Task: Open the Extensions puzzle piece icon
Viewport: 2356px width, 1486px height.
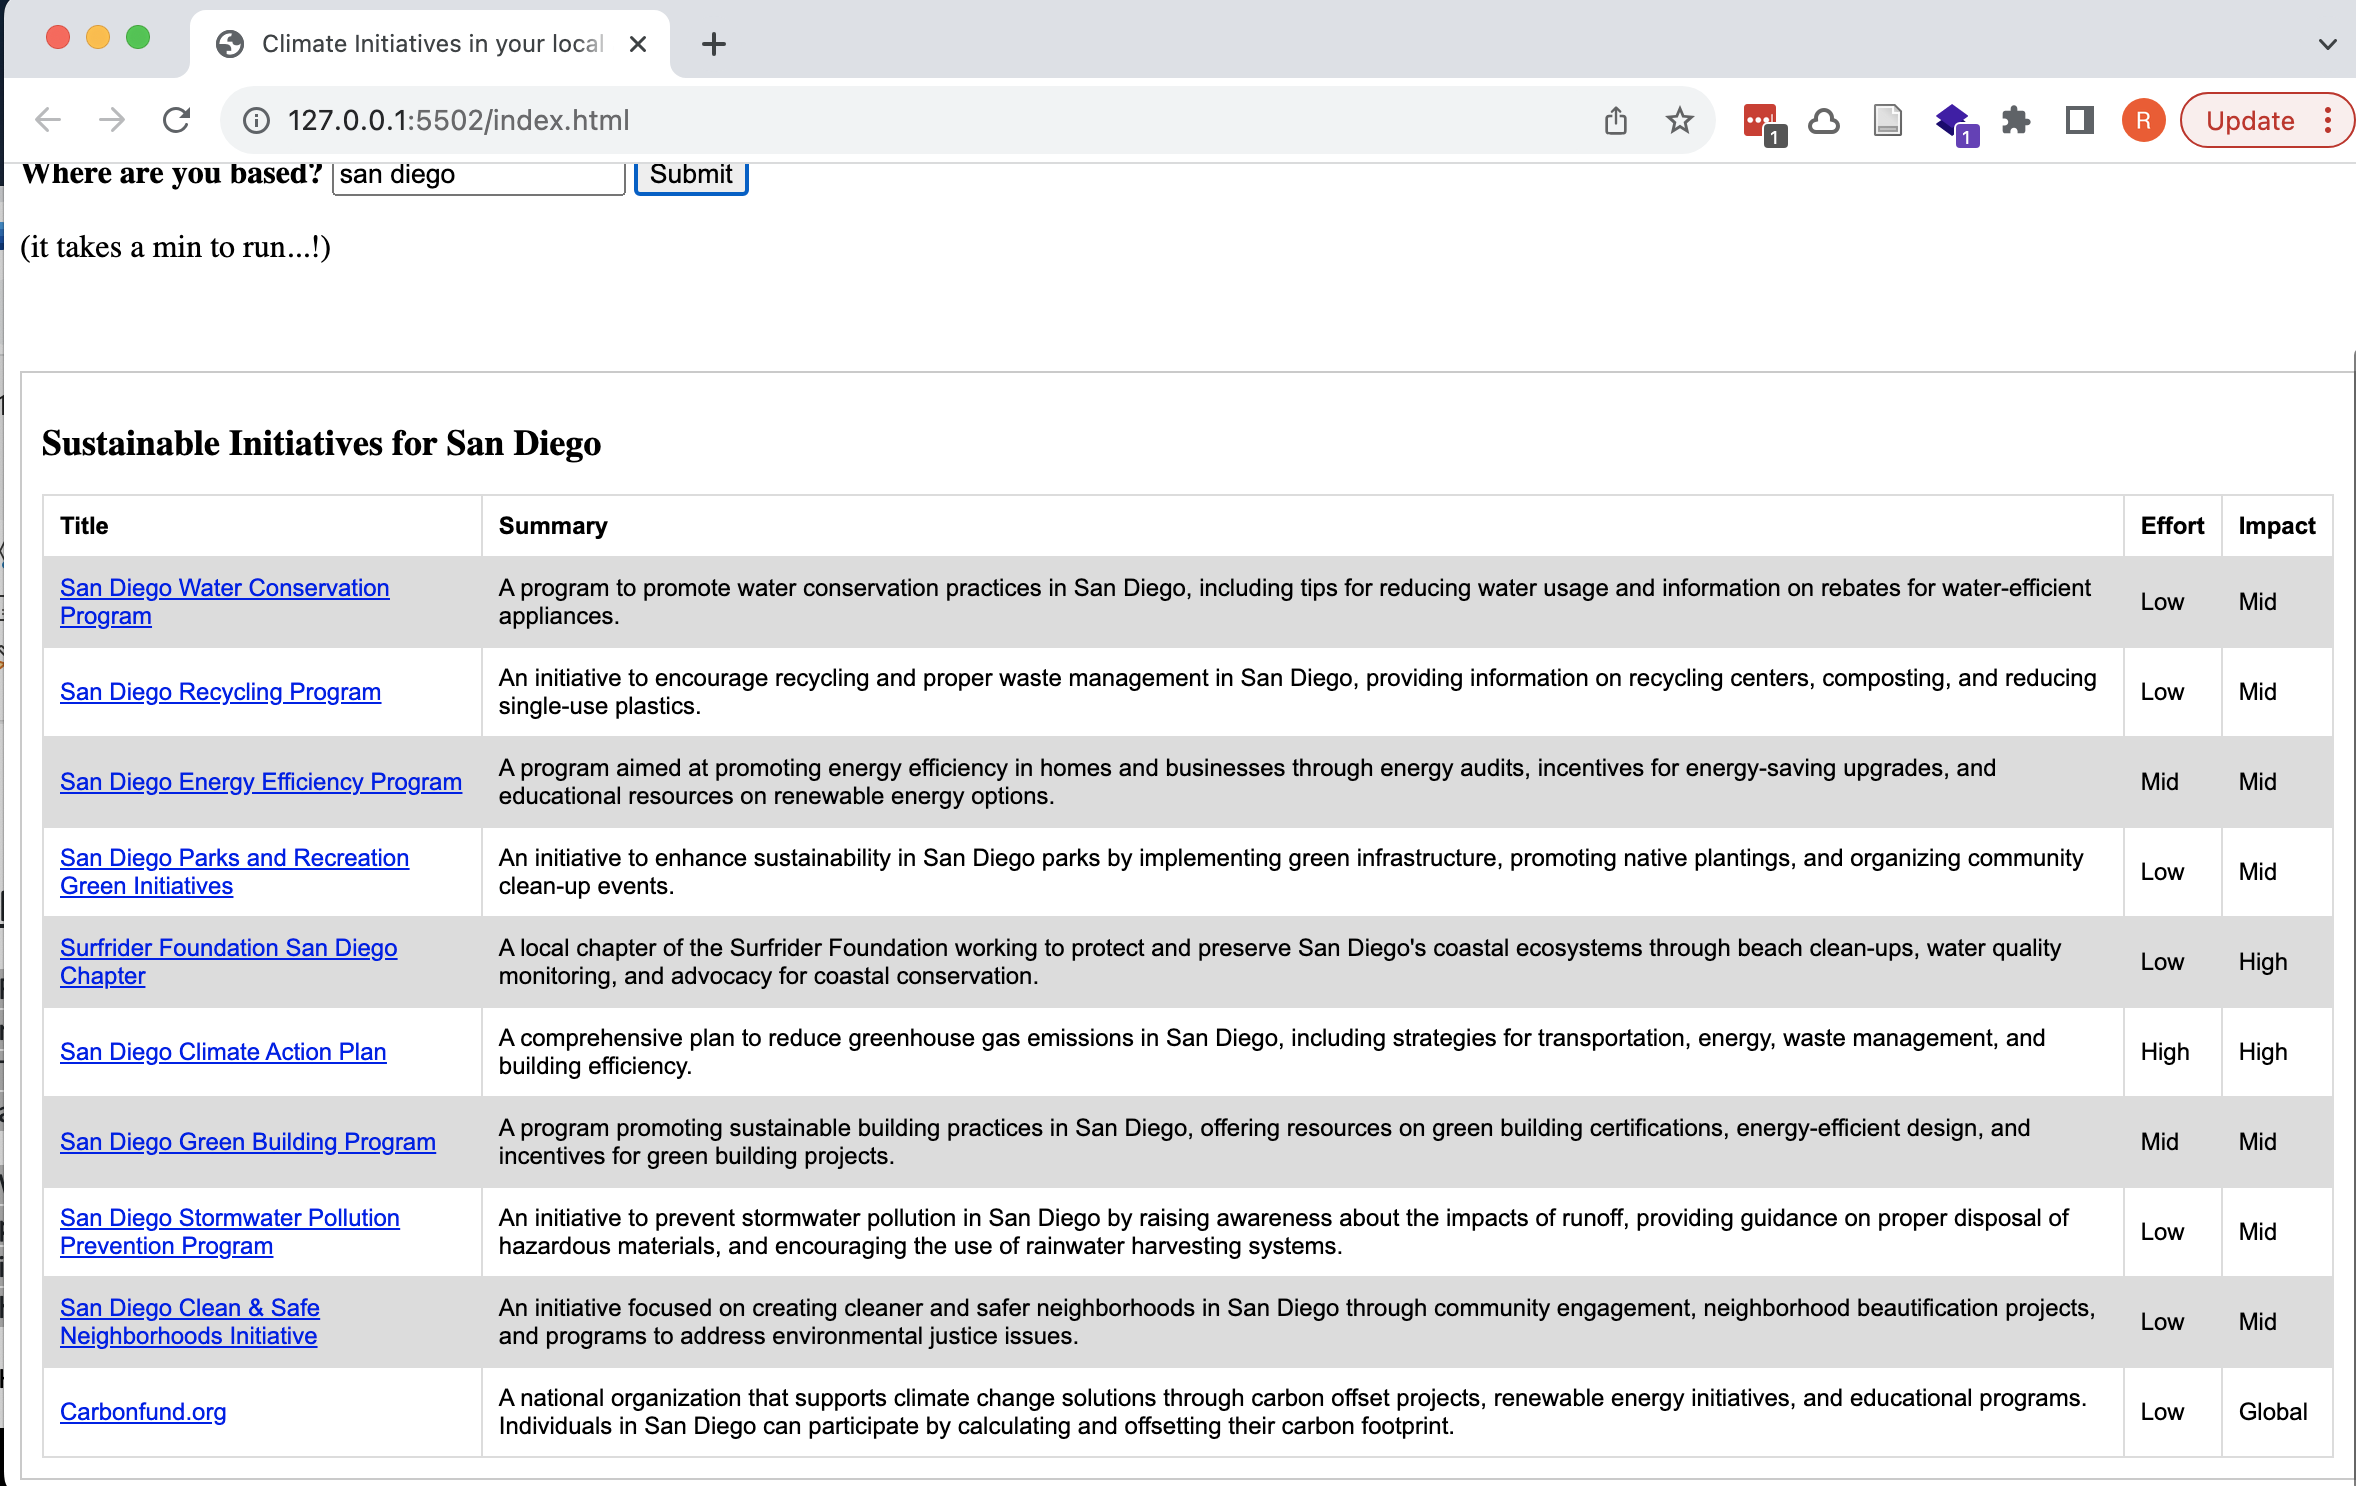Action: point(2016,120)
